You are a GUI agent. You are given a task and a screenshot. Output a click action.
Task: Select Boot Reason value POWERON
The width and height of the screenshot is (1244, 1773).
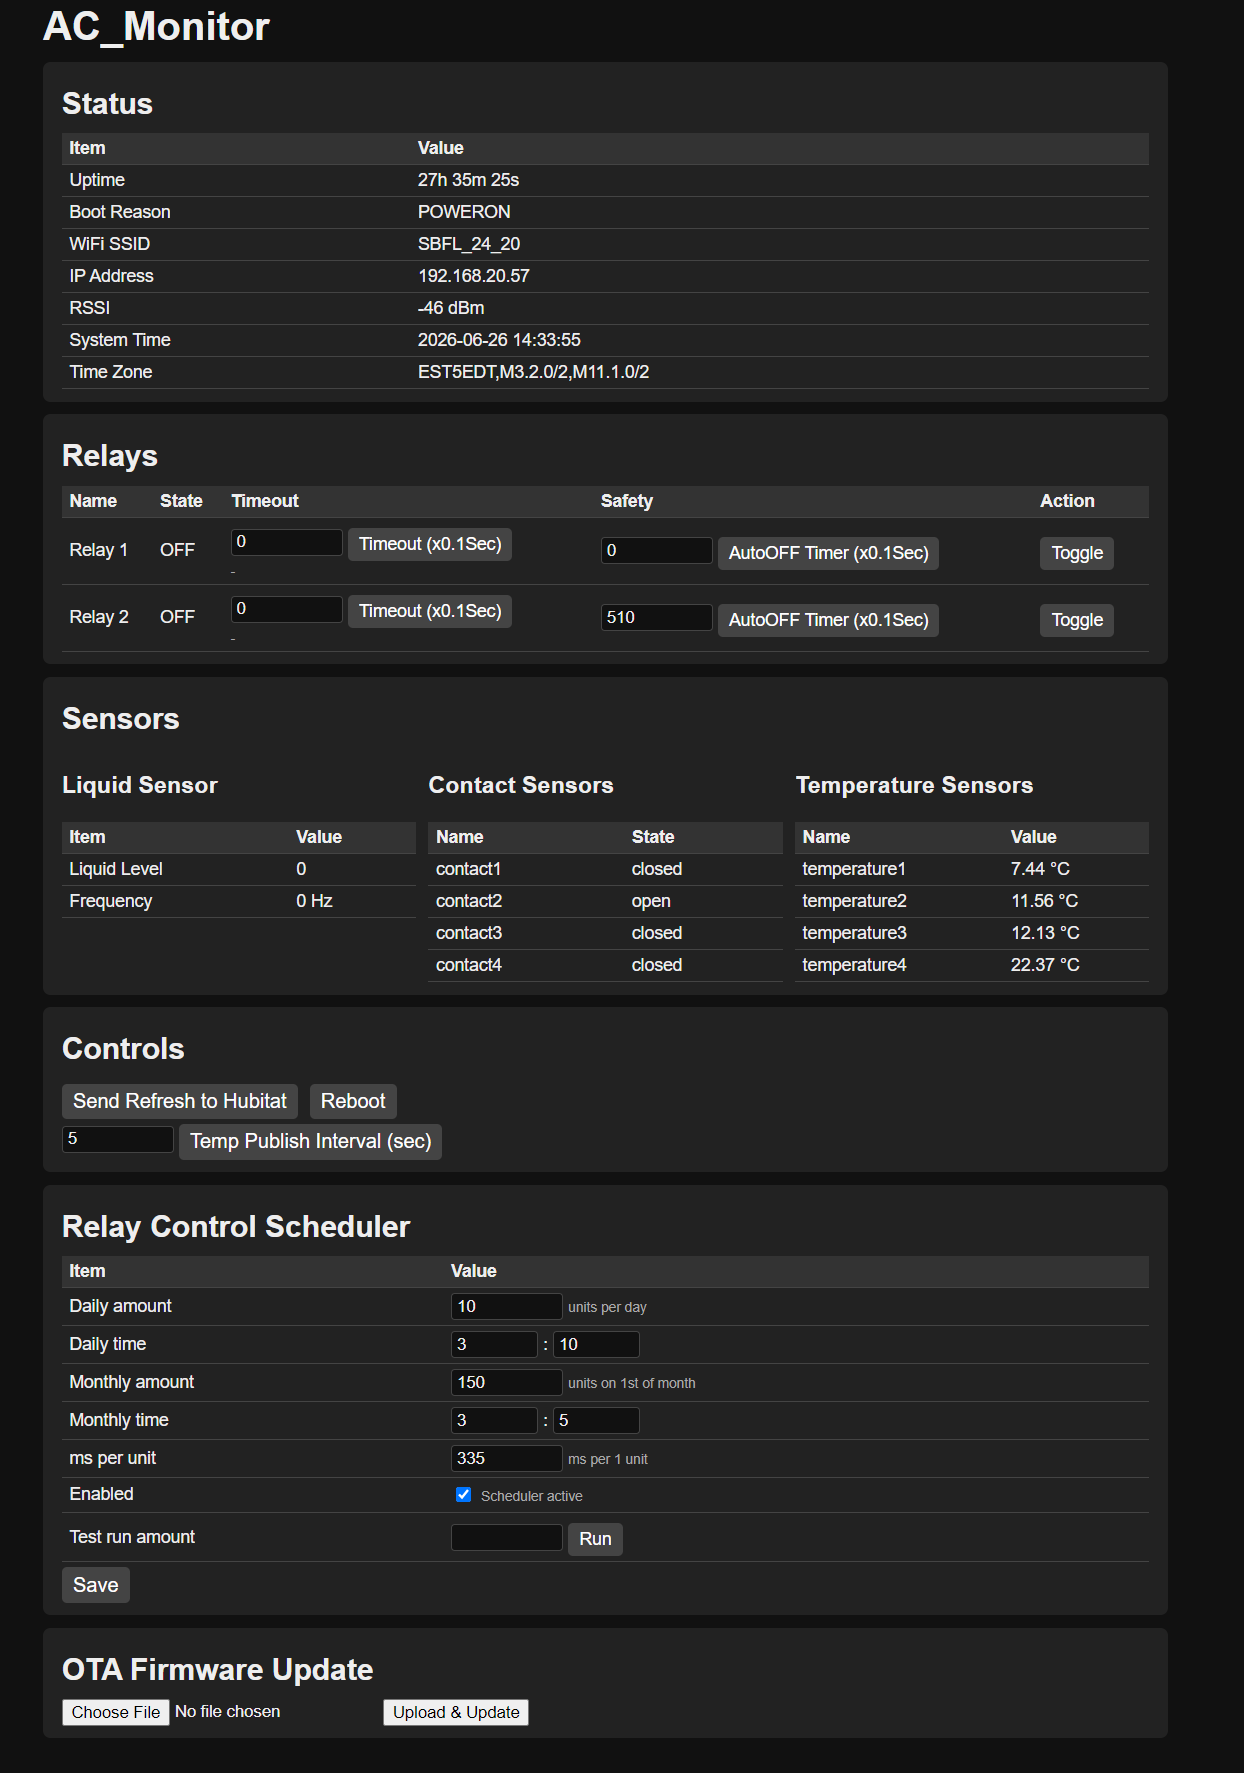(x=464, y=212)
